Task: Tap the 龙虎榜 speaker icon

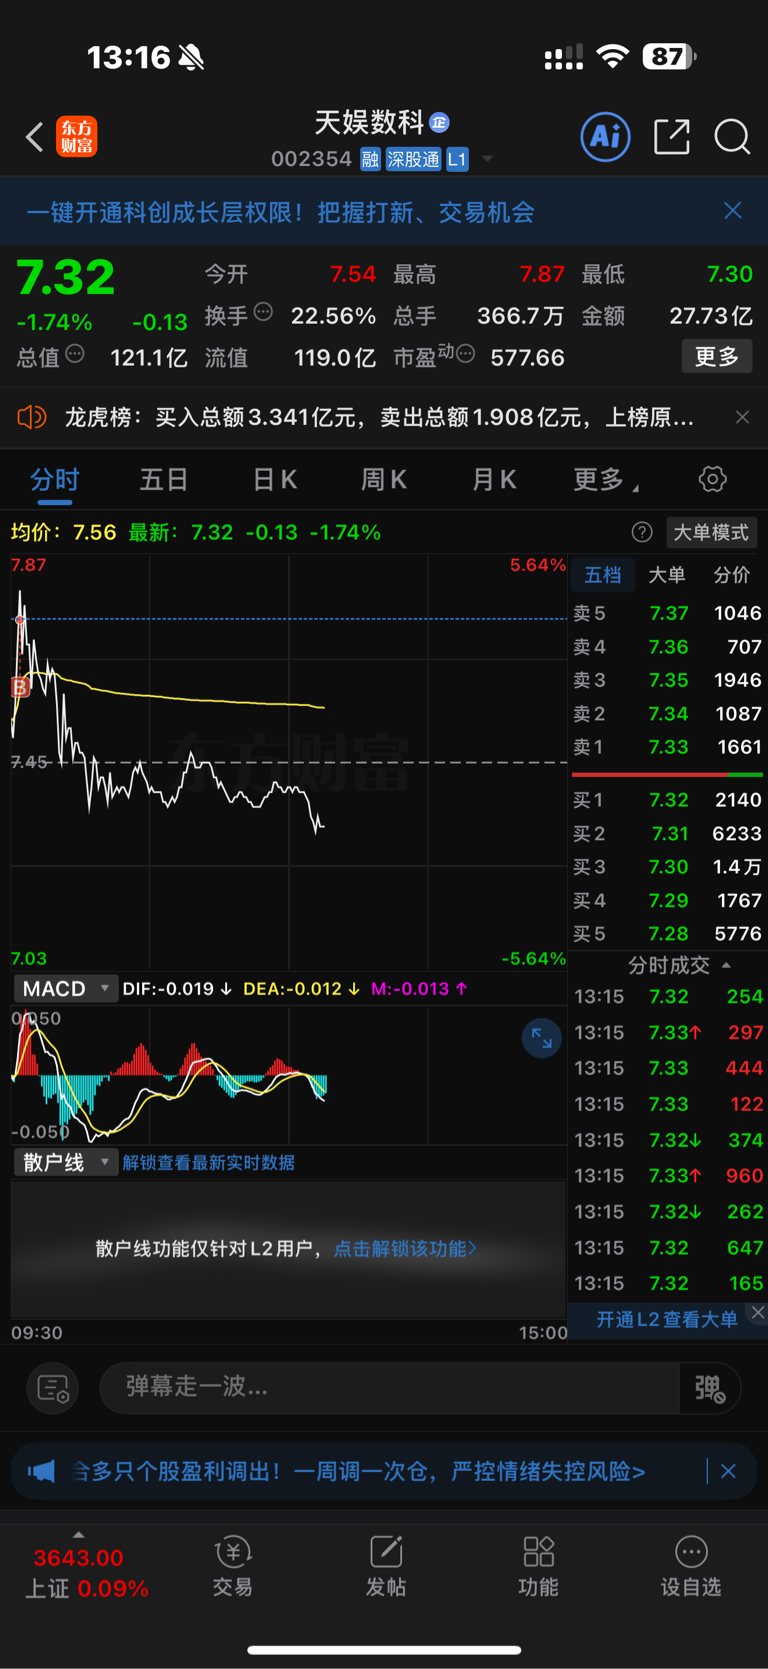Action: point(32,417)
